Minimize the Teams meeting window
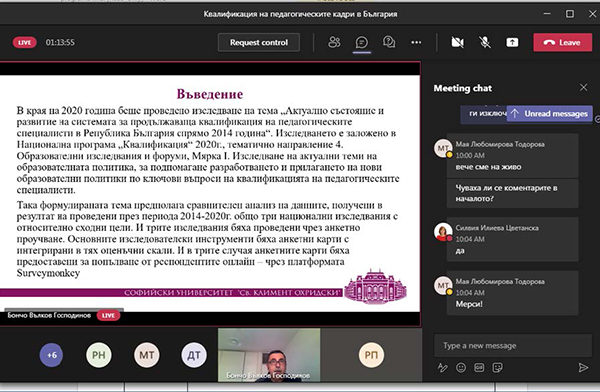 tap(547, 14)
